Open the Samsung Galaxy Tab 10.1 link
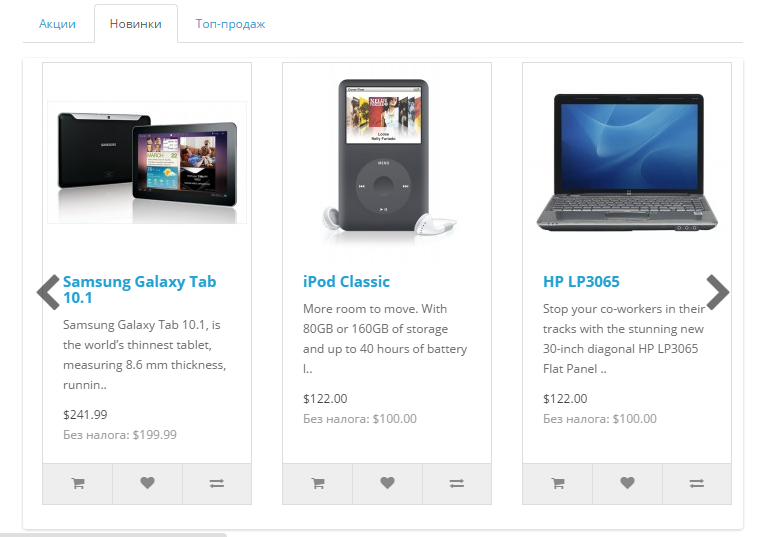 tap(140, 289)
